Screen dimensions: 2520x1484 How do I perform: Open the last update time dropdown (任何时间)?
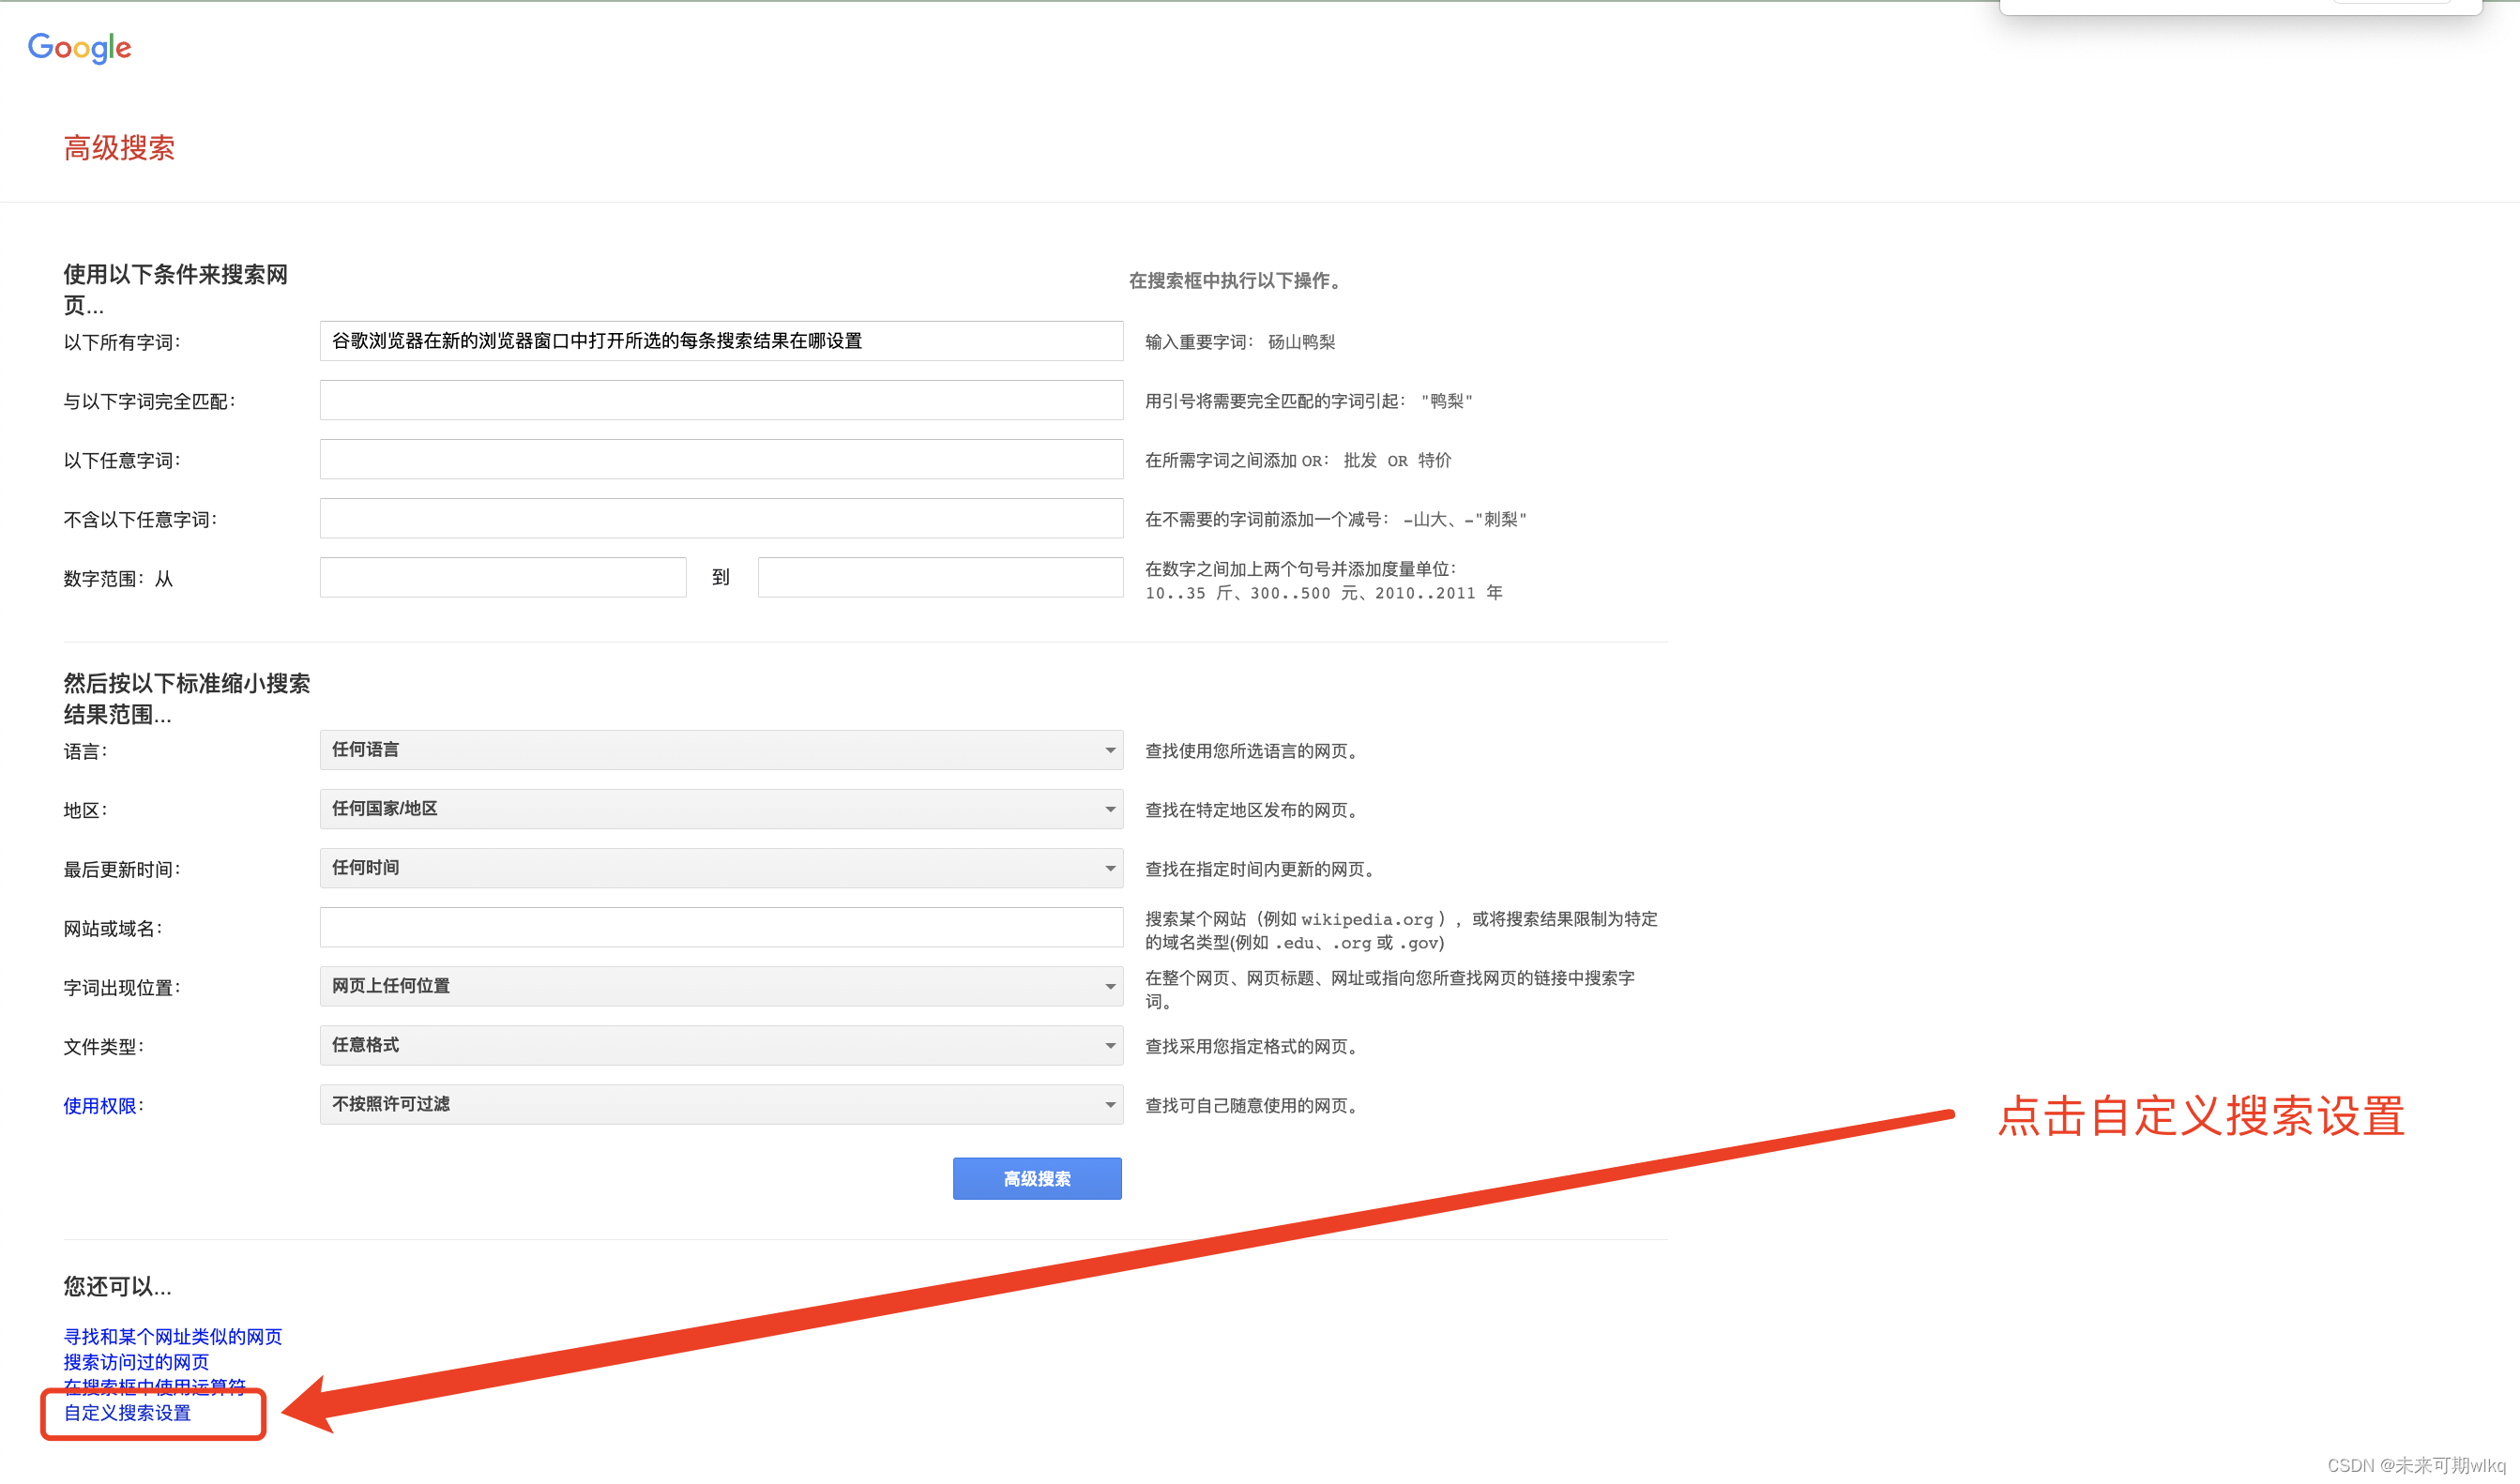pyautogui.click(x=720, y=868)
